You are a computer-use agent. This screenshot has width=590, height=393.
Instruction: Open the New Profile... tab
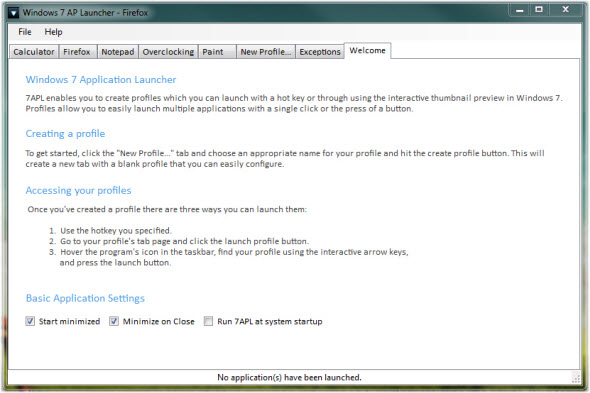(266, 52)
